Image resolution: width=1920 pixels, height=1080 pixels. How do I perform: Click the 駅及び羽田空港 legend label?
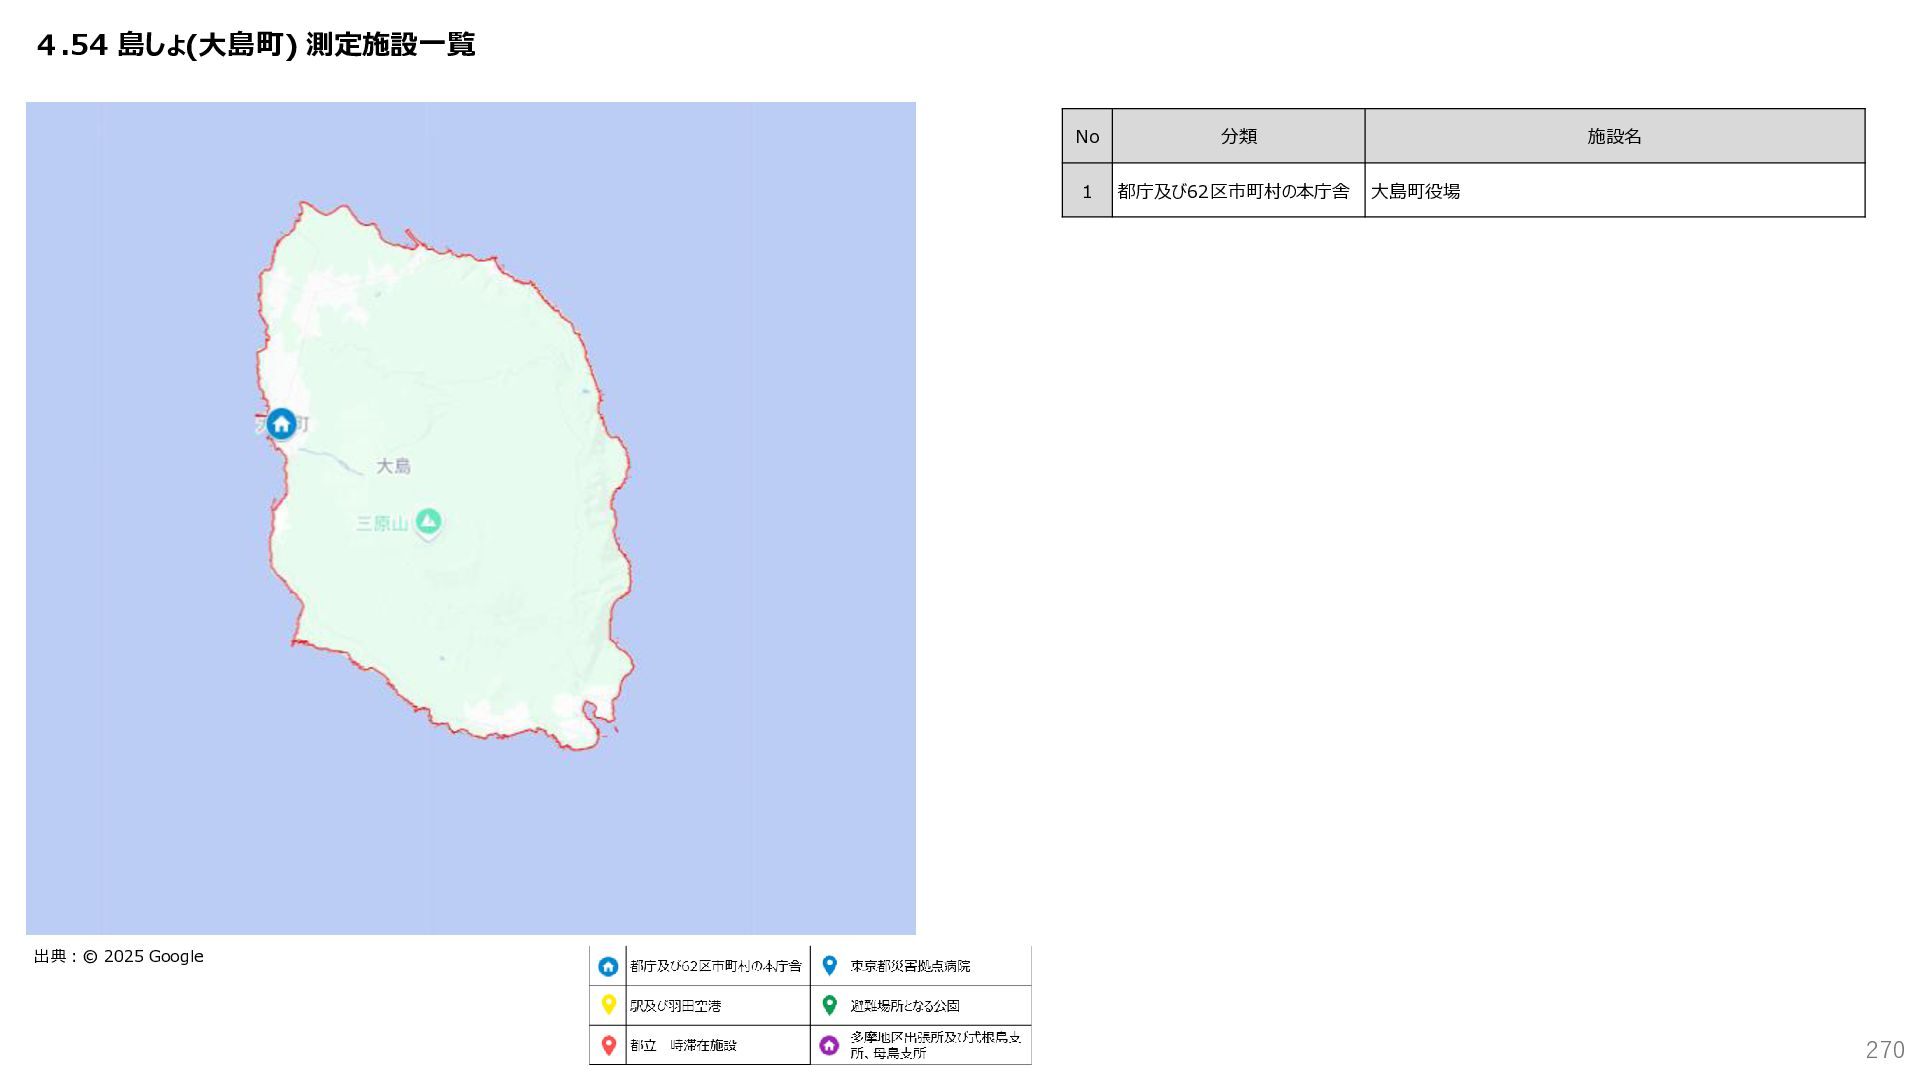tap(675, 1006)
